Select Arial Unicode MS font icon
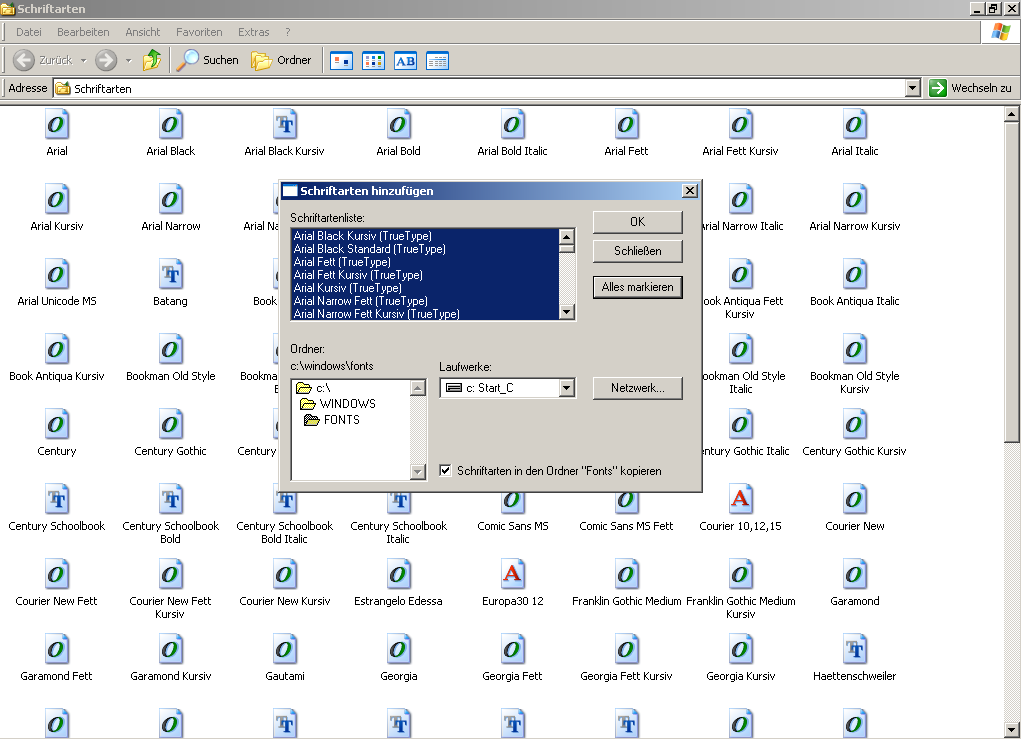1021x739 pixels. tap(57, 274)
